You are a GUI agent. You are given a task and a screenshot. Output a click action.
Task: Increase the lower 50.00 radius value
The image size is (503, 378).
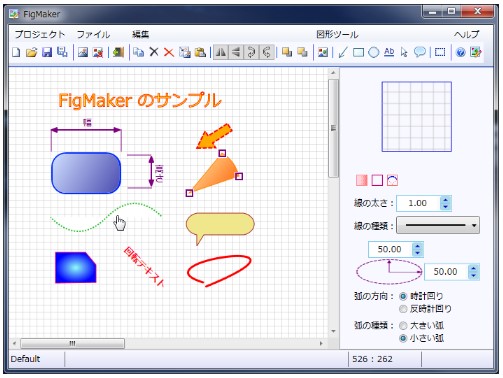[473, 268]
